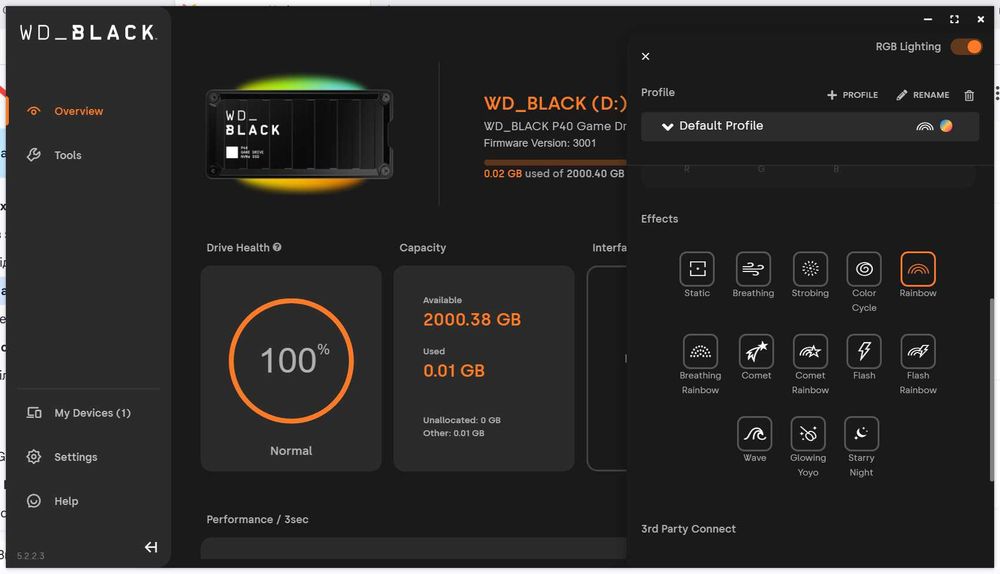Apply the Glowing Yoyo effect
Image resolution: width=1000 pixels, height=574 pixels.
[808, 434]
